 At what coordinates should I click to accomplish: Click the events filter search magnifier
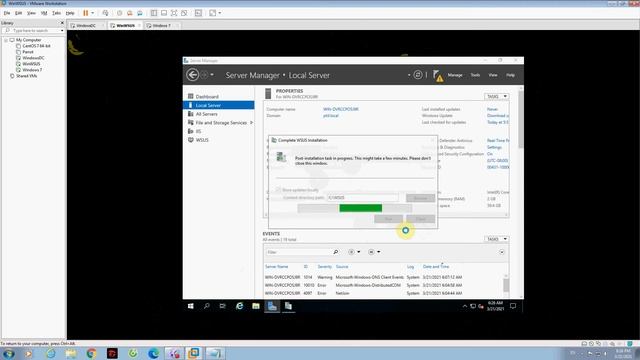[x=336, y=252]
